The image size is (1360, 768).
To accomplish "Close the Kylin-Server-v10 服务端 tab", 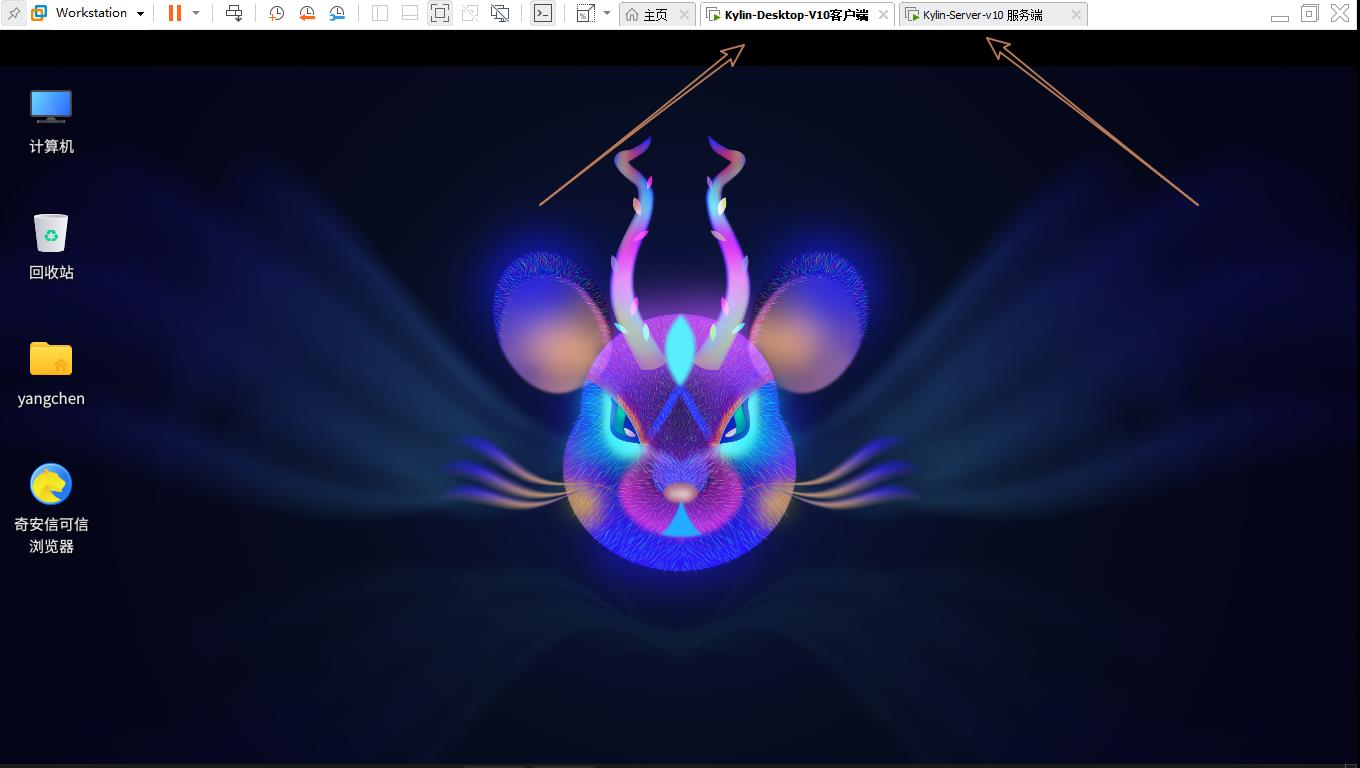I will 1076,15.
